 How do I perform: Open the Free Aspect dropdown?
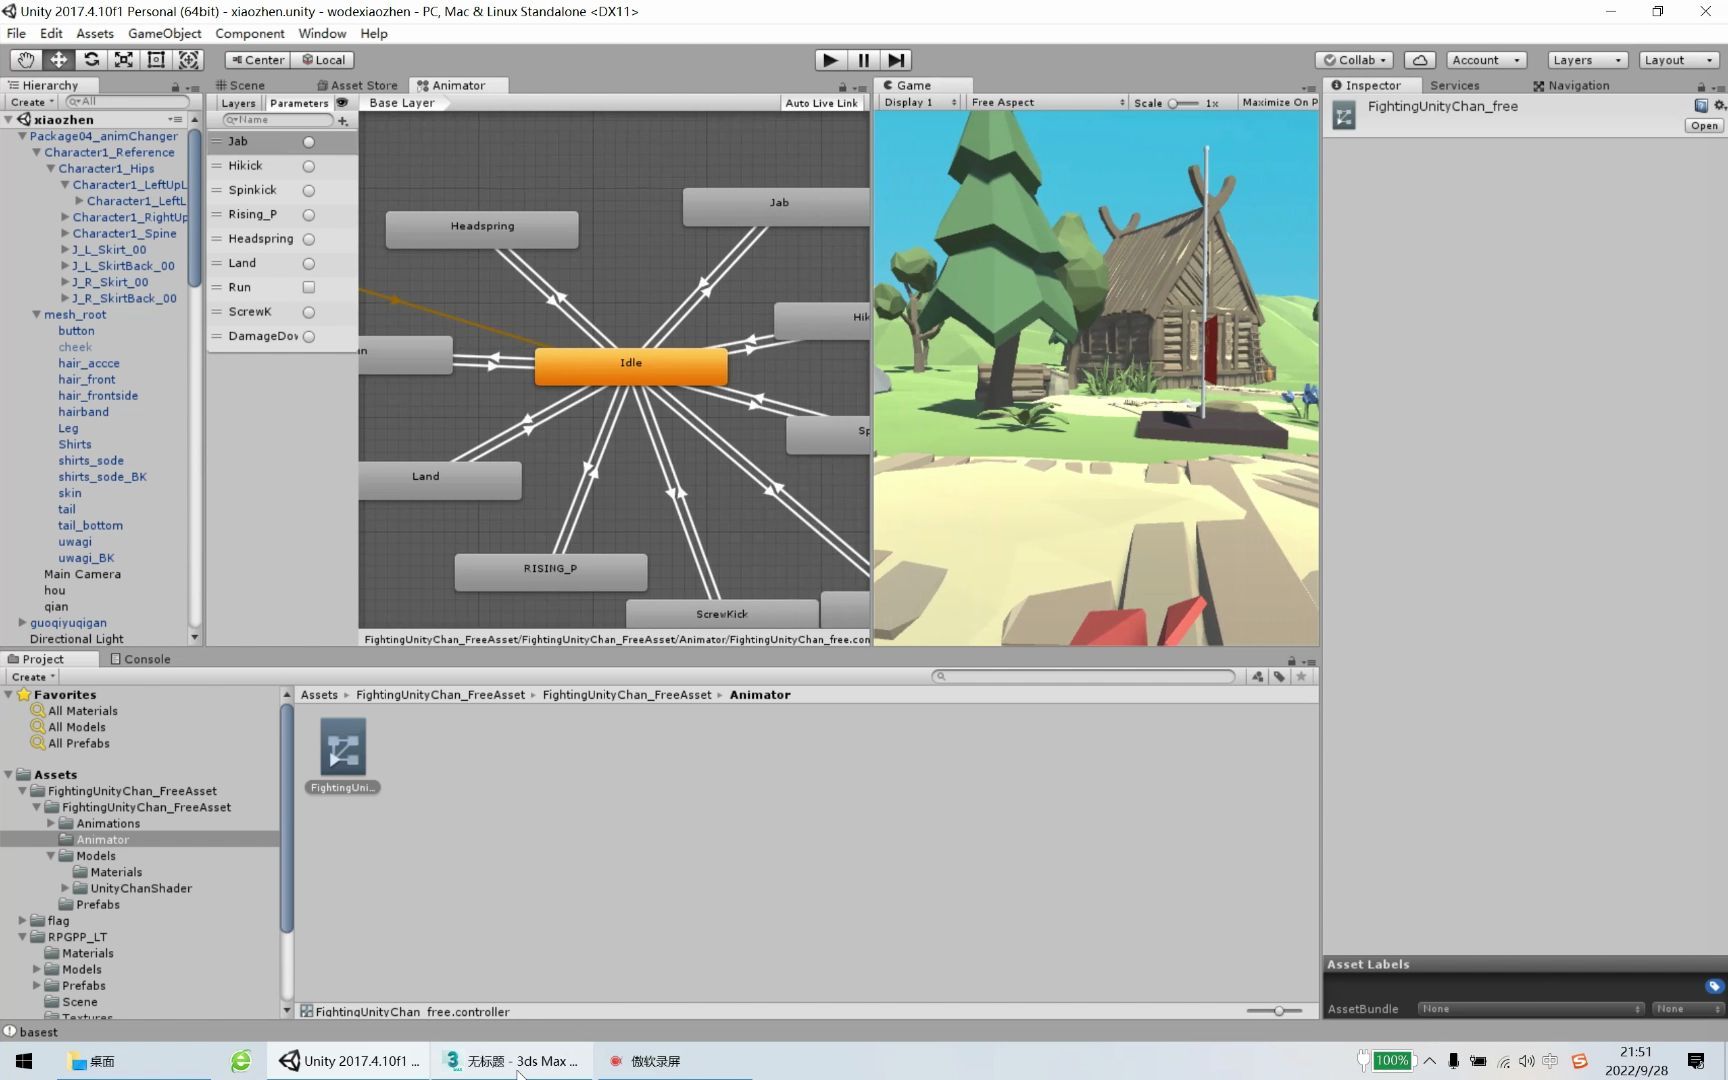(1045, 102)
